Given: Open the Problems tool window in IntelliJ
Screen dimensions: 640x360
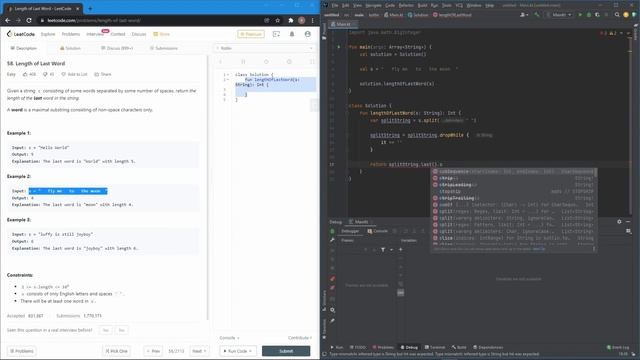Looking at the screenshot, I should point(383,347).
